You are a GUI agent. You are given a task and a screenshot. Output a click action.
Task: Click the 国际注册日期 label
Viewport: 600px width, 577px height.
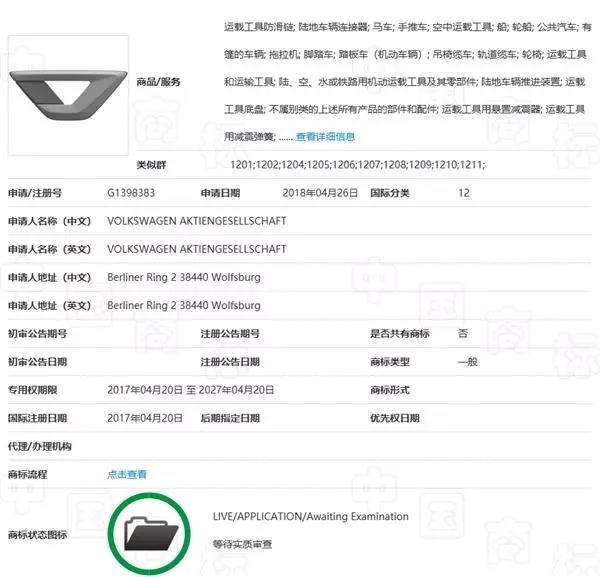[38, 418]
